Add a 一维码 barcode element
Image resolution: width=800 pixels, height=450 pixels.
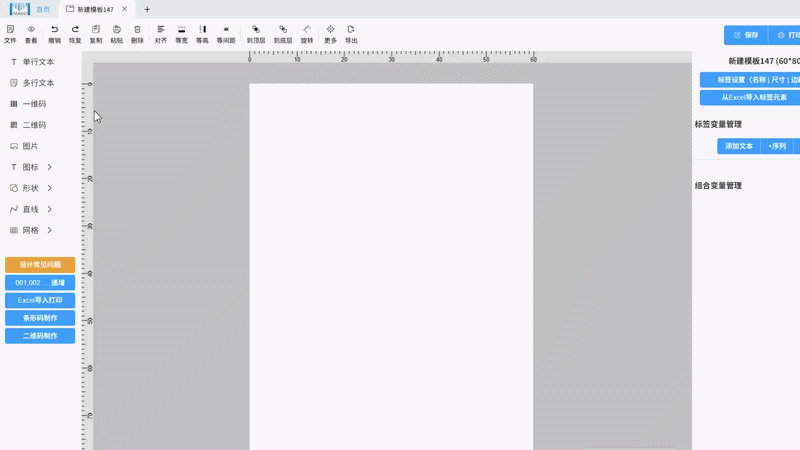[x=33, y=104]
